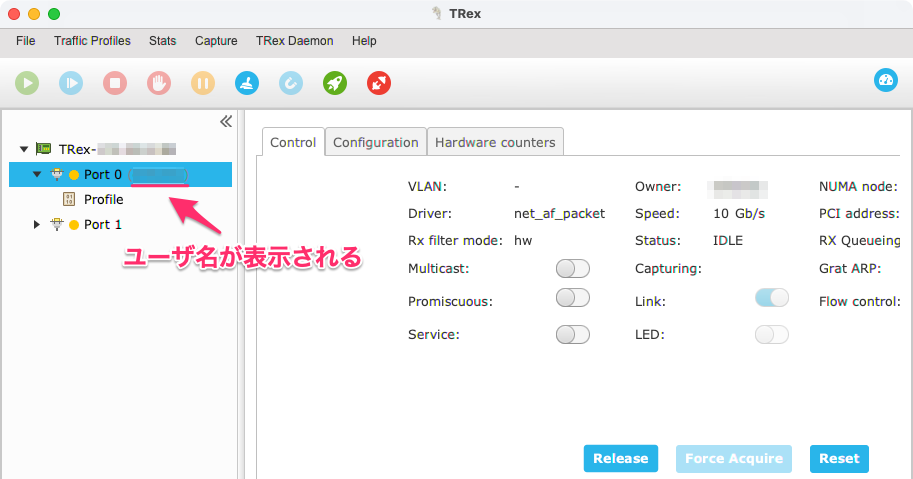Select the Port 1 tree item
Viewport: 913px width, 479px height.
(x=102, y=225)
